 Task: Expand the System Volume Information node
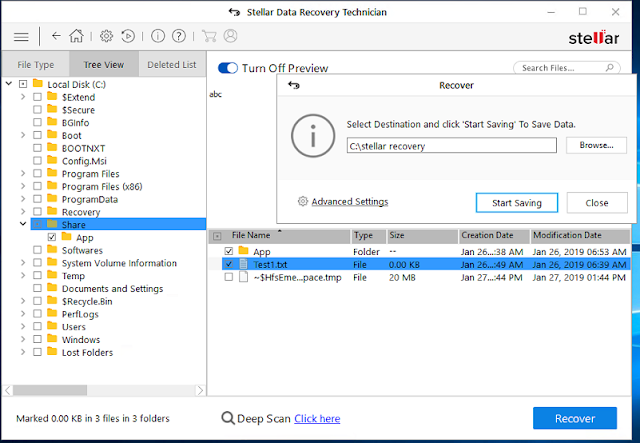pyautogui.click(x=23, y=263)
